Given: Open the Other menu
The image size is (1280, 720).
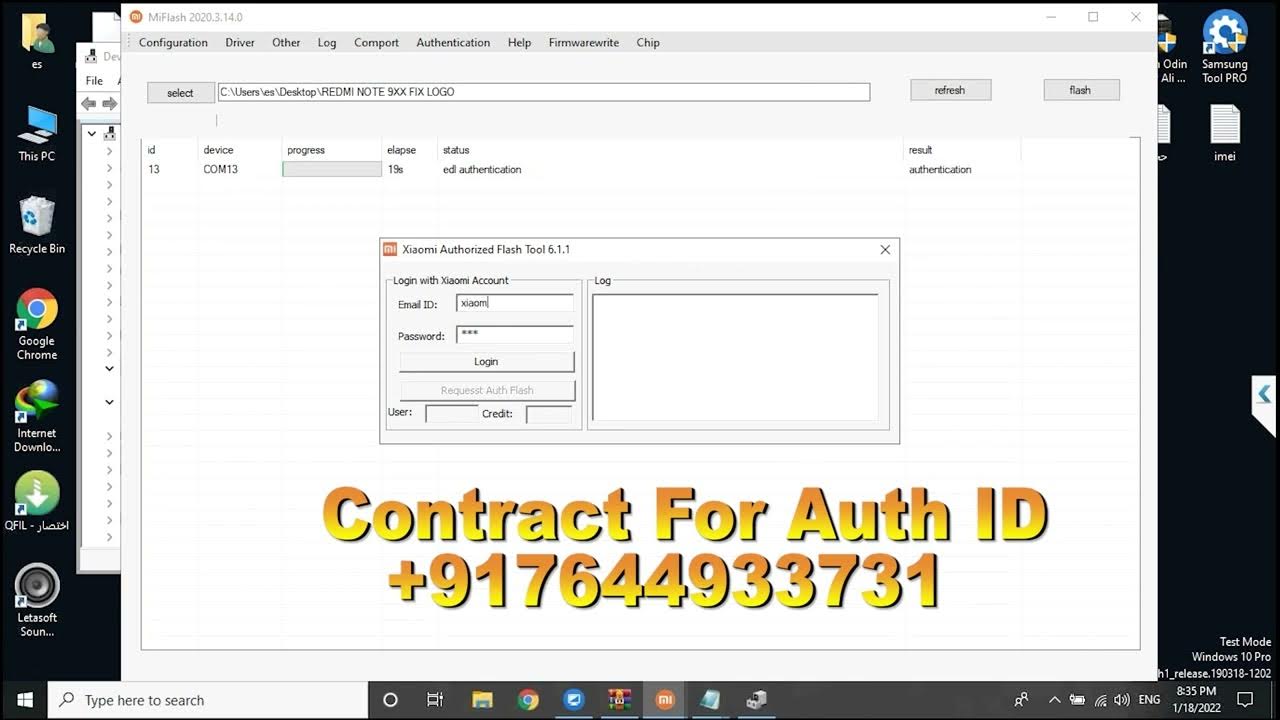Looking at the screenshot, I should pos(286,43).
